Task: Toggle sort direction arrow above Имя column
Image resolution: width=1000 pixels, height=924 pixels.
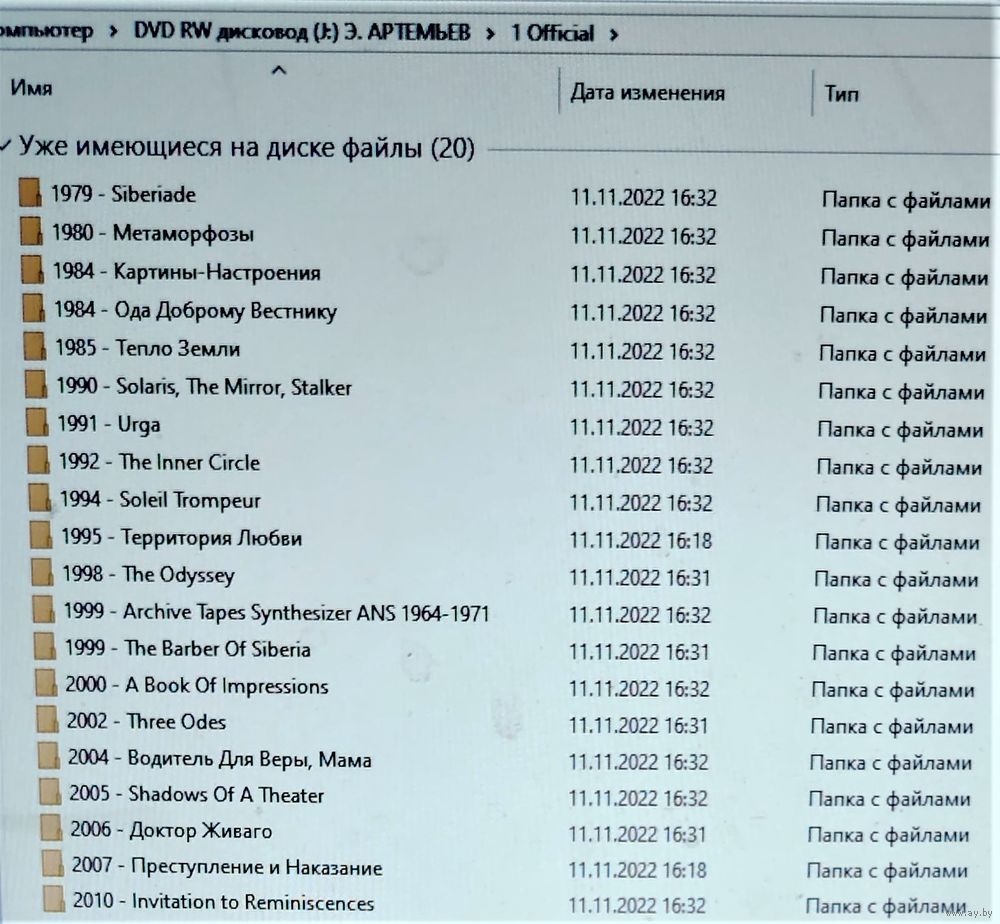Action: tap(279, 70)
